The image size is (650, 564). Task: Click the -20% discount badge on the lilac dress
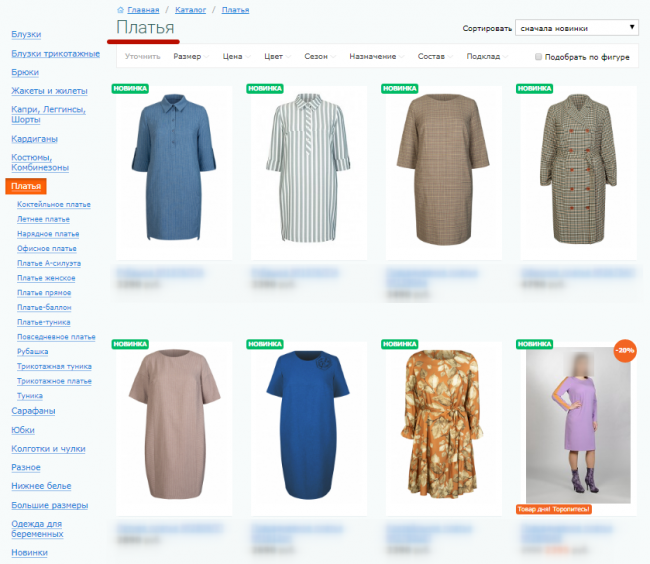pyautogui.click(x=625, y=352)
